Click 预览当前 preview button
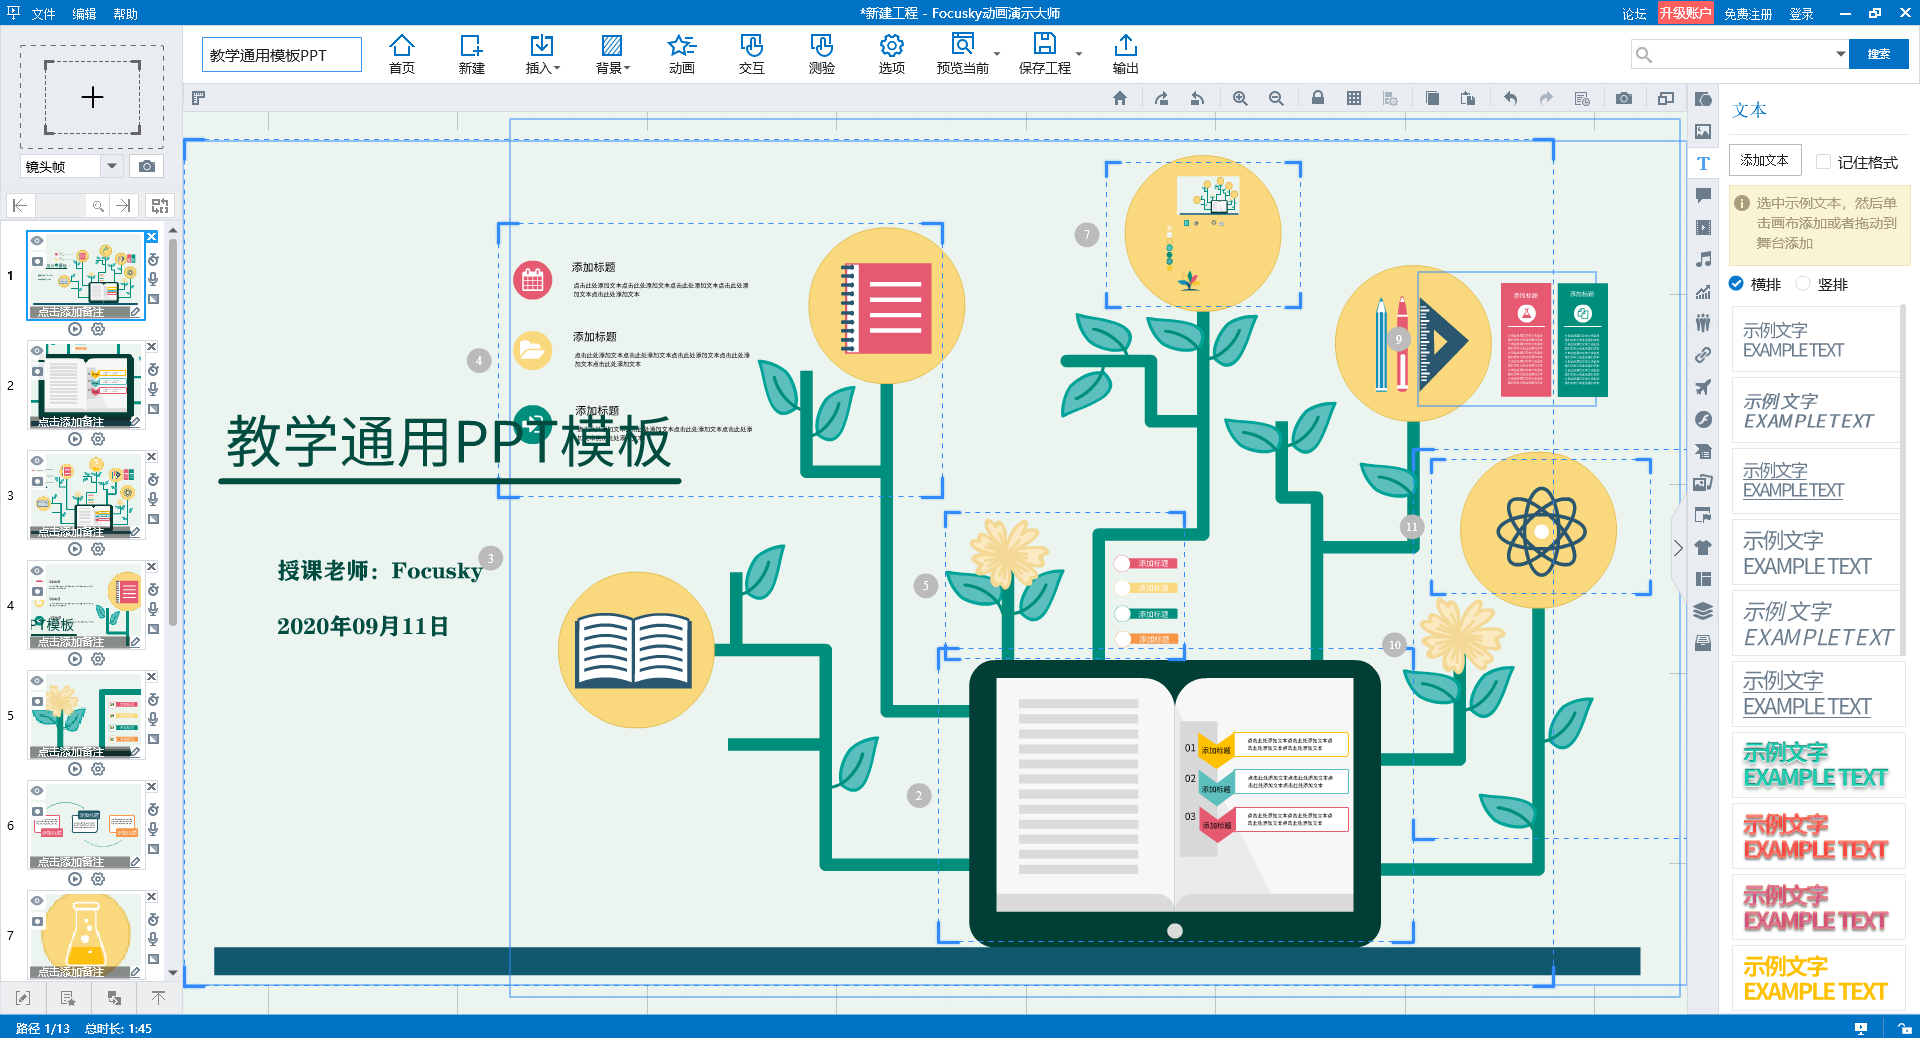Screen dimensions: 1920x1038 coord(962,54)
